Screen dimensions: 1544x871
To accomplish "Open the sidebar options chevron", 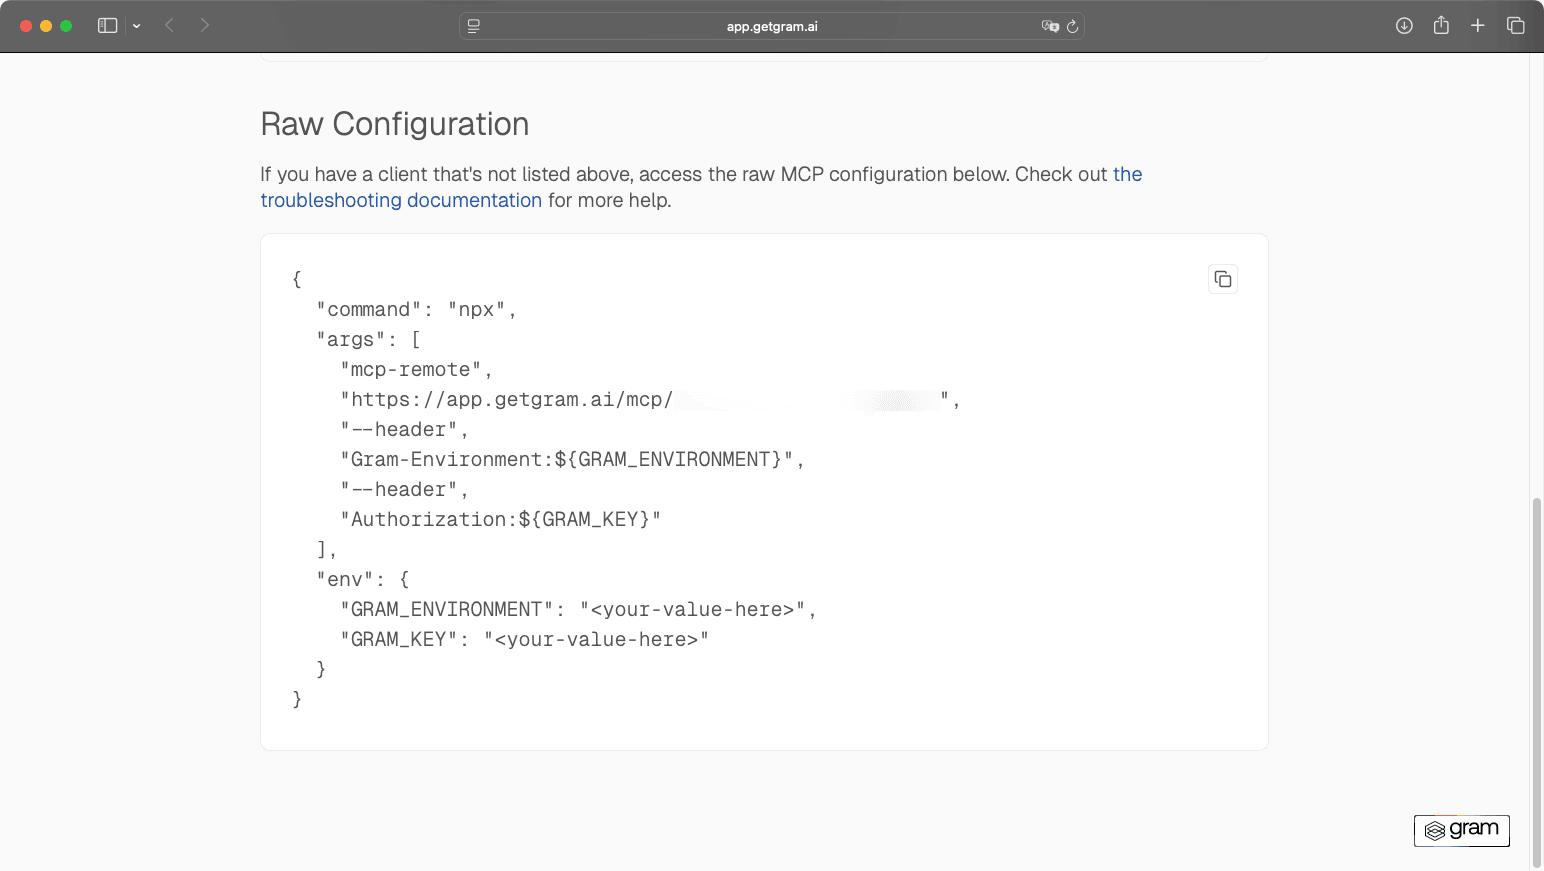I will [x=137, y=25].
